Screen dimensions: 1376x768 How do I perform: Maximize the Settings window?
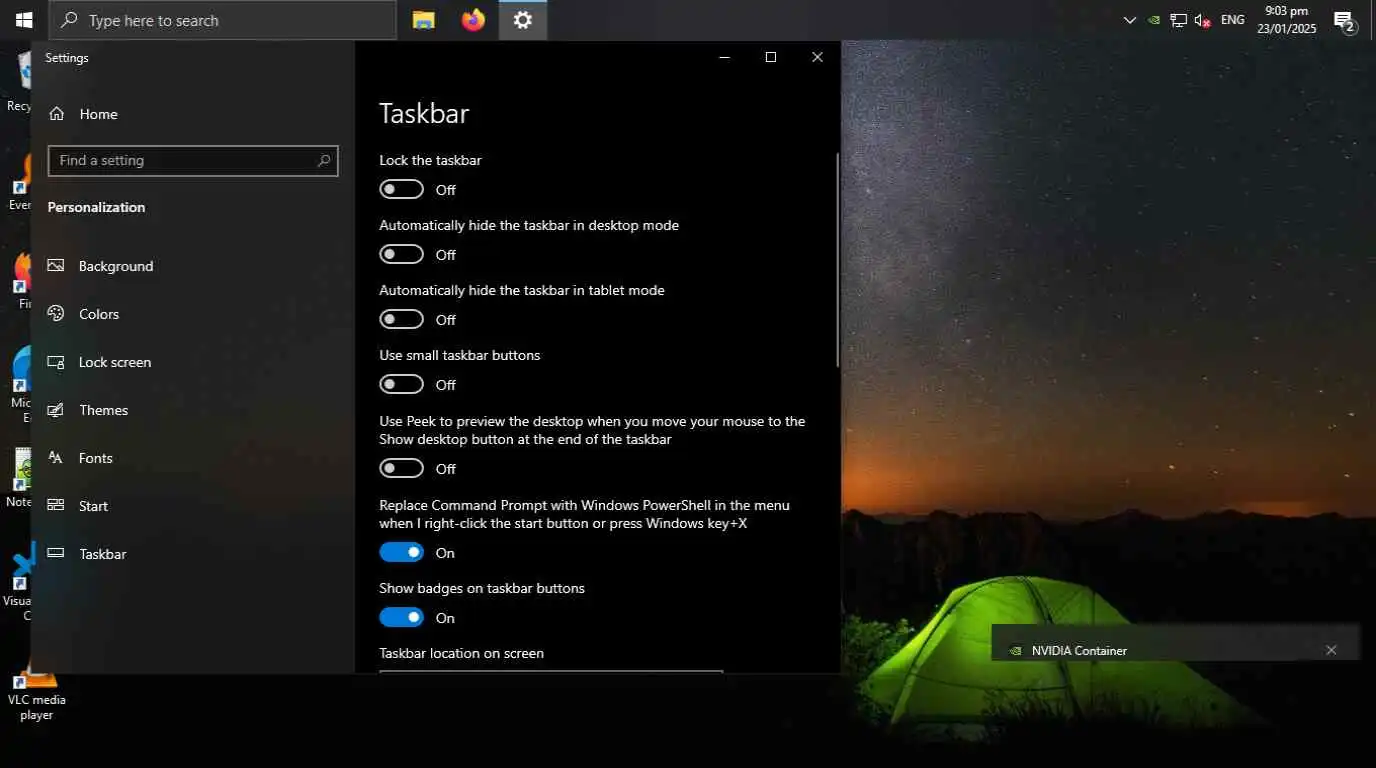point(771,57)
